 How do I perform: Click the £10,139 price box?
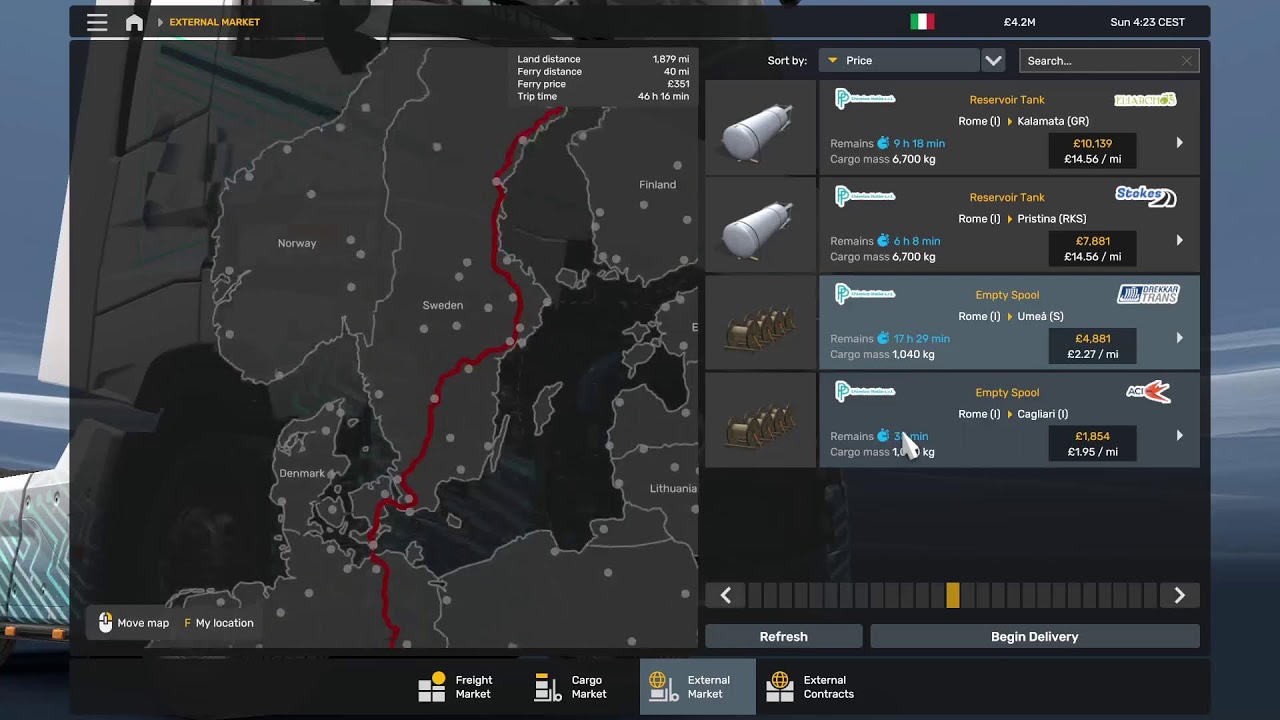pyautogui.click(x=1092, y=151)
